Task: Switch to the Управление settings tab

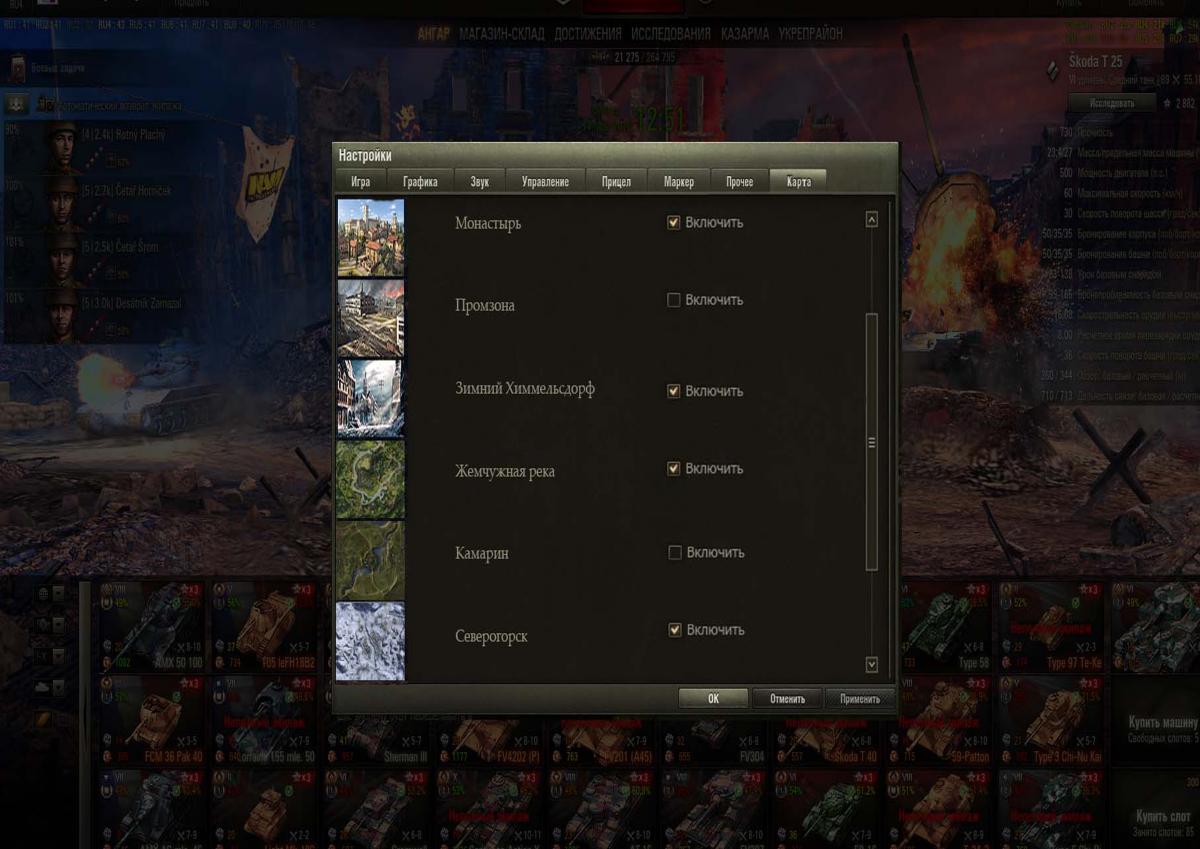Action: [x=545, y=182]
